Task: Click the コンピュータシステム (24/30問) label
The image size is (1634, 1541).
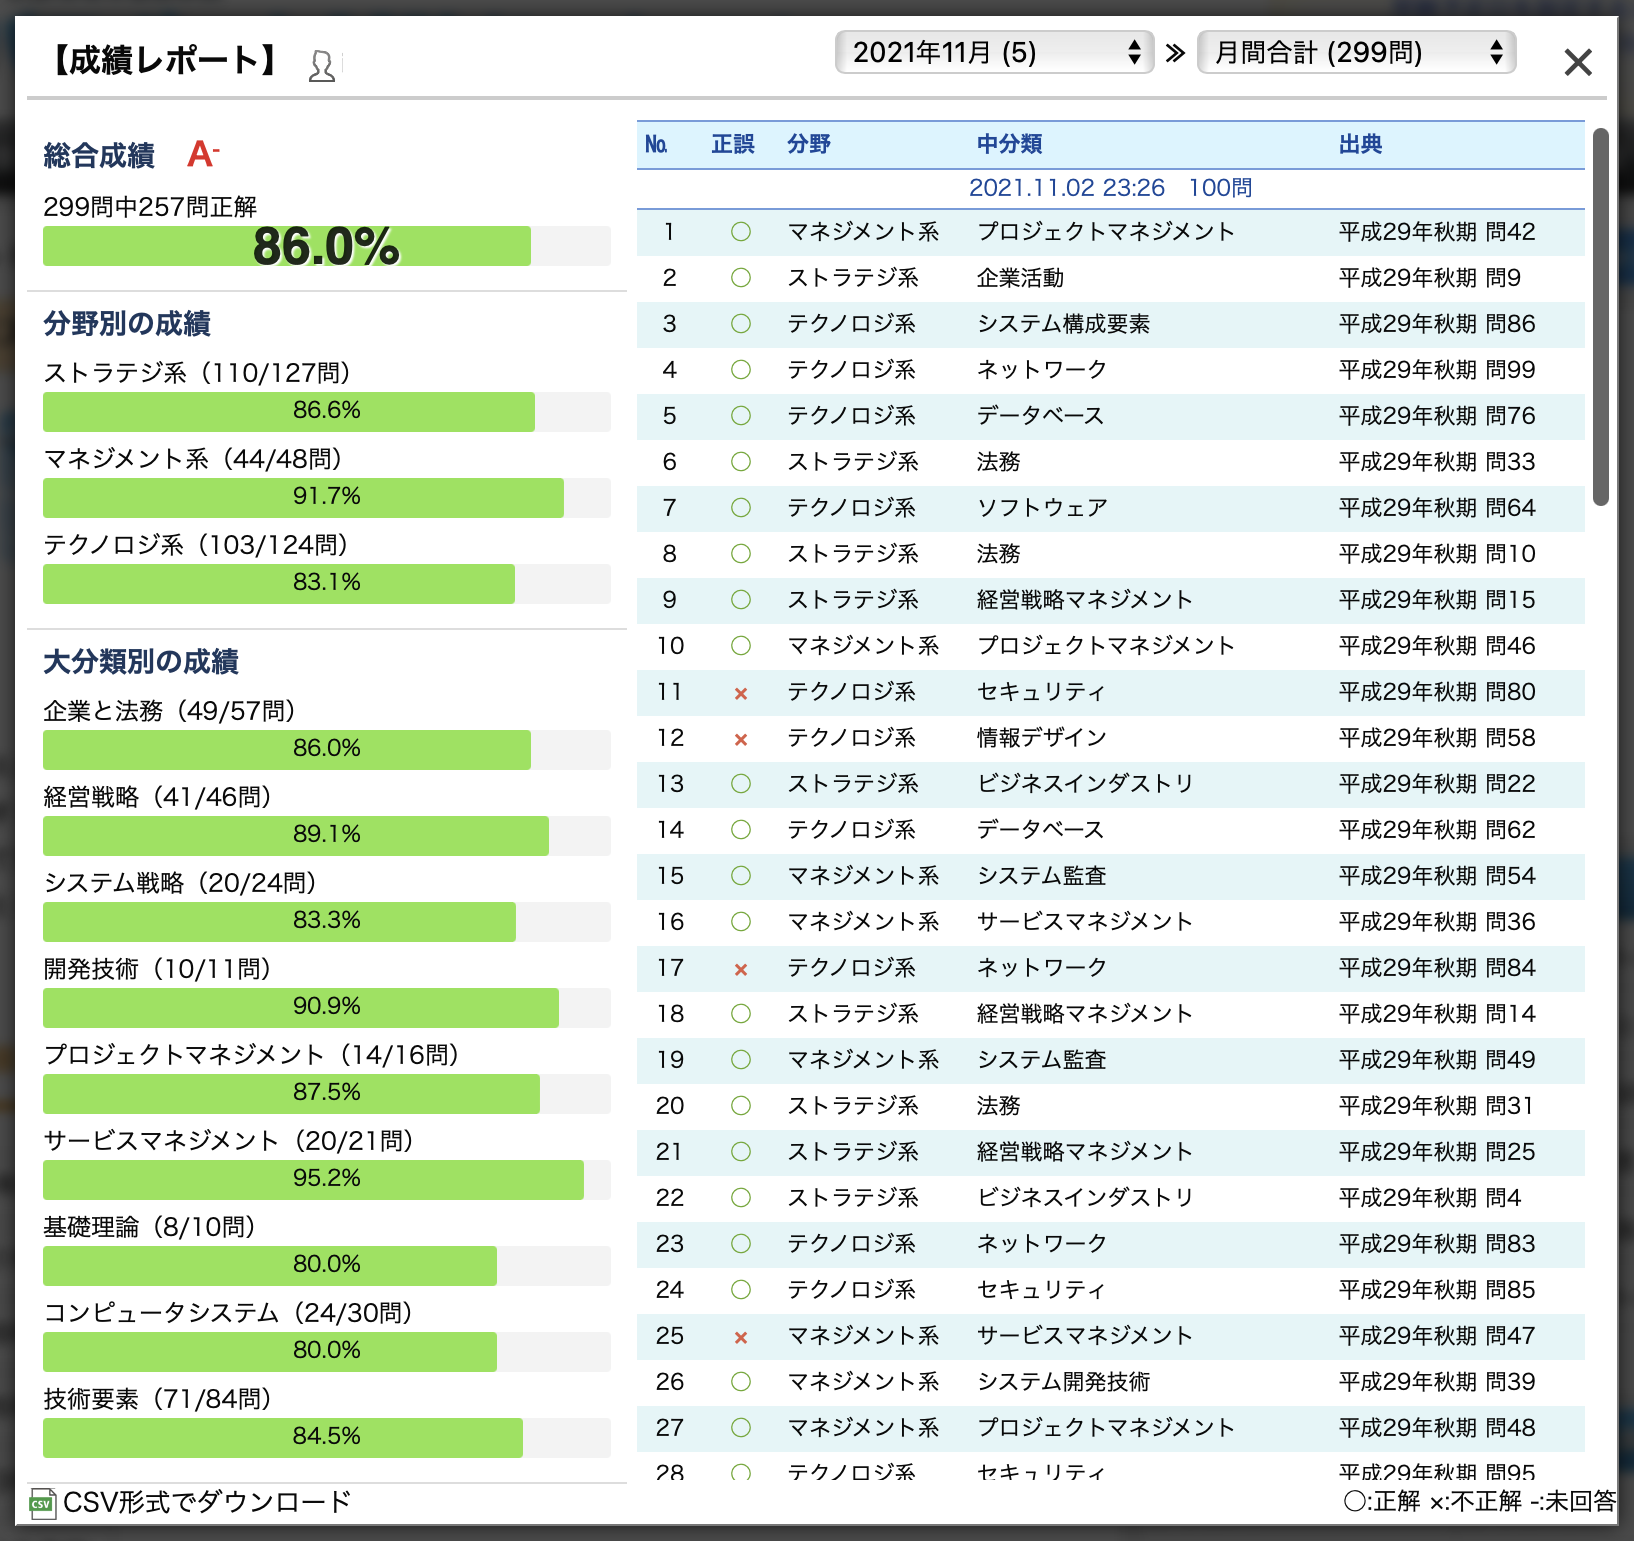Action: 228,1313
